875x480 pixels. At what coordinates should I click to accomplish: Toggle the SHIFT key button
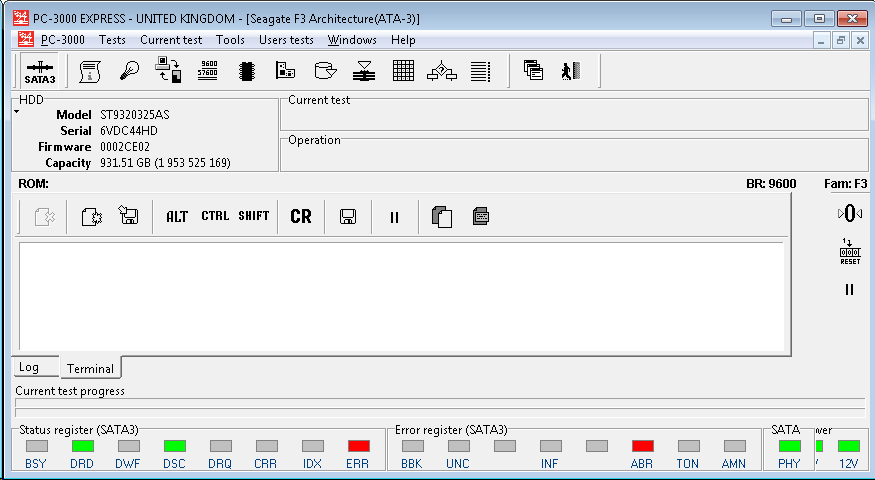point(254,216)
